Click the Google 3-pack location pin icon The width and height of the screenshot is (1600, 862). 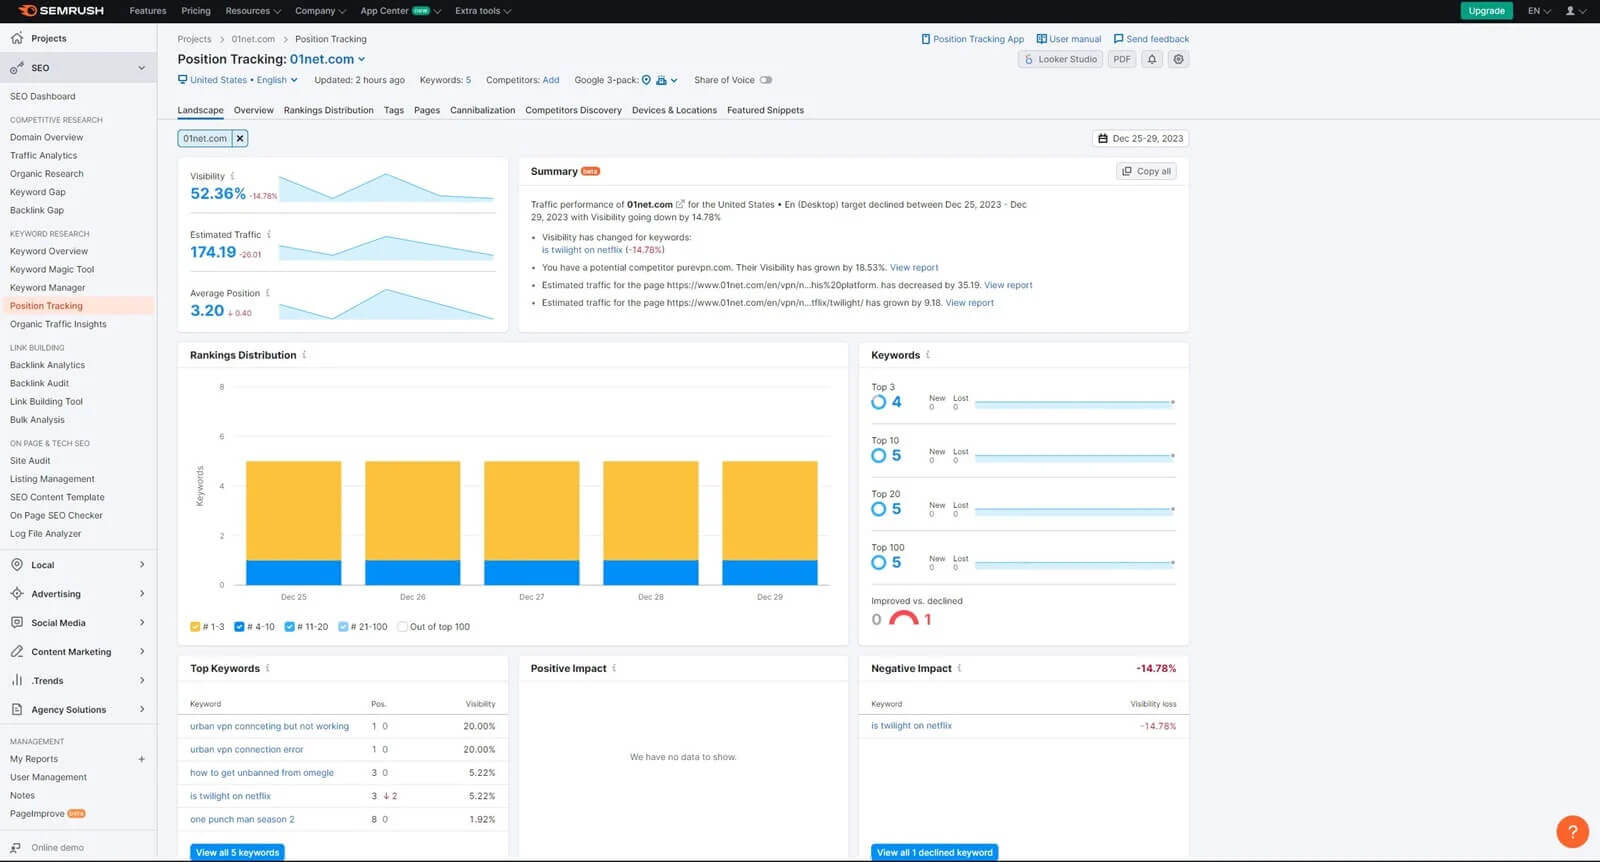(x=646, y=80)
